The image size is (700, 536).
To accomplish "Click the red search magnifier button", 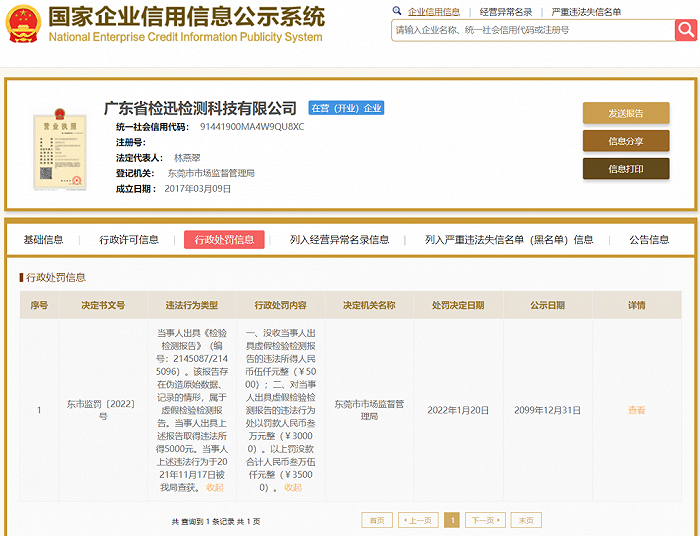I will pyautogui.click(x=686, y=30).
